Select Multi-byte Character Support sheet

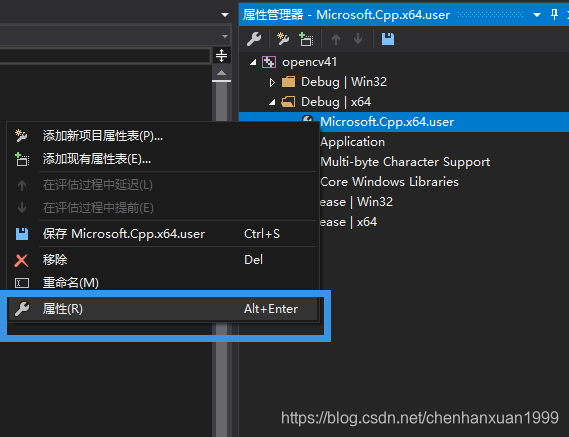point(405,162)
